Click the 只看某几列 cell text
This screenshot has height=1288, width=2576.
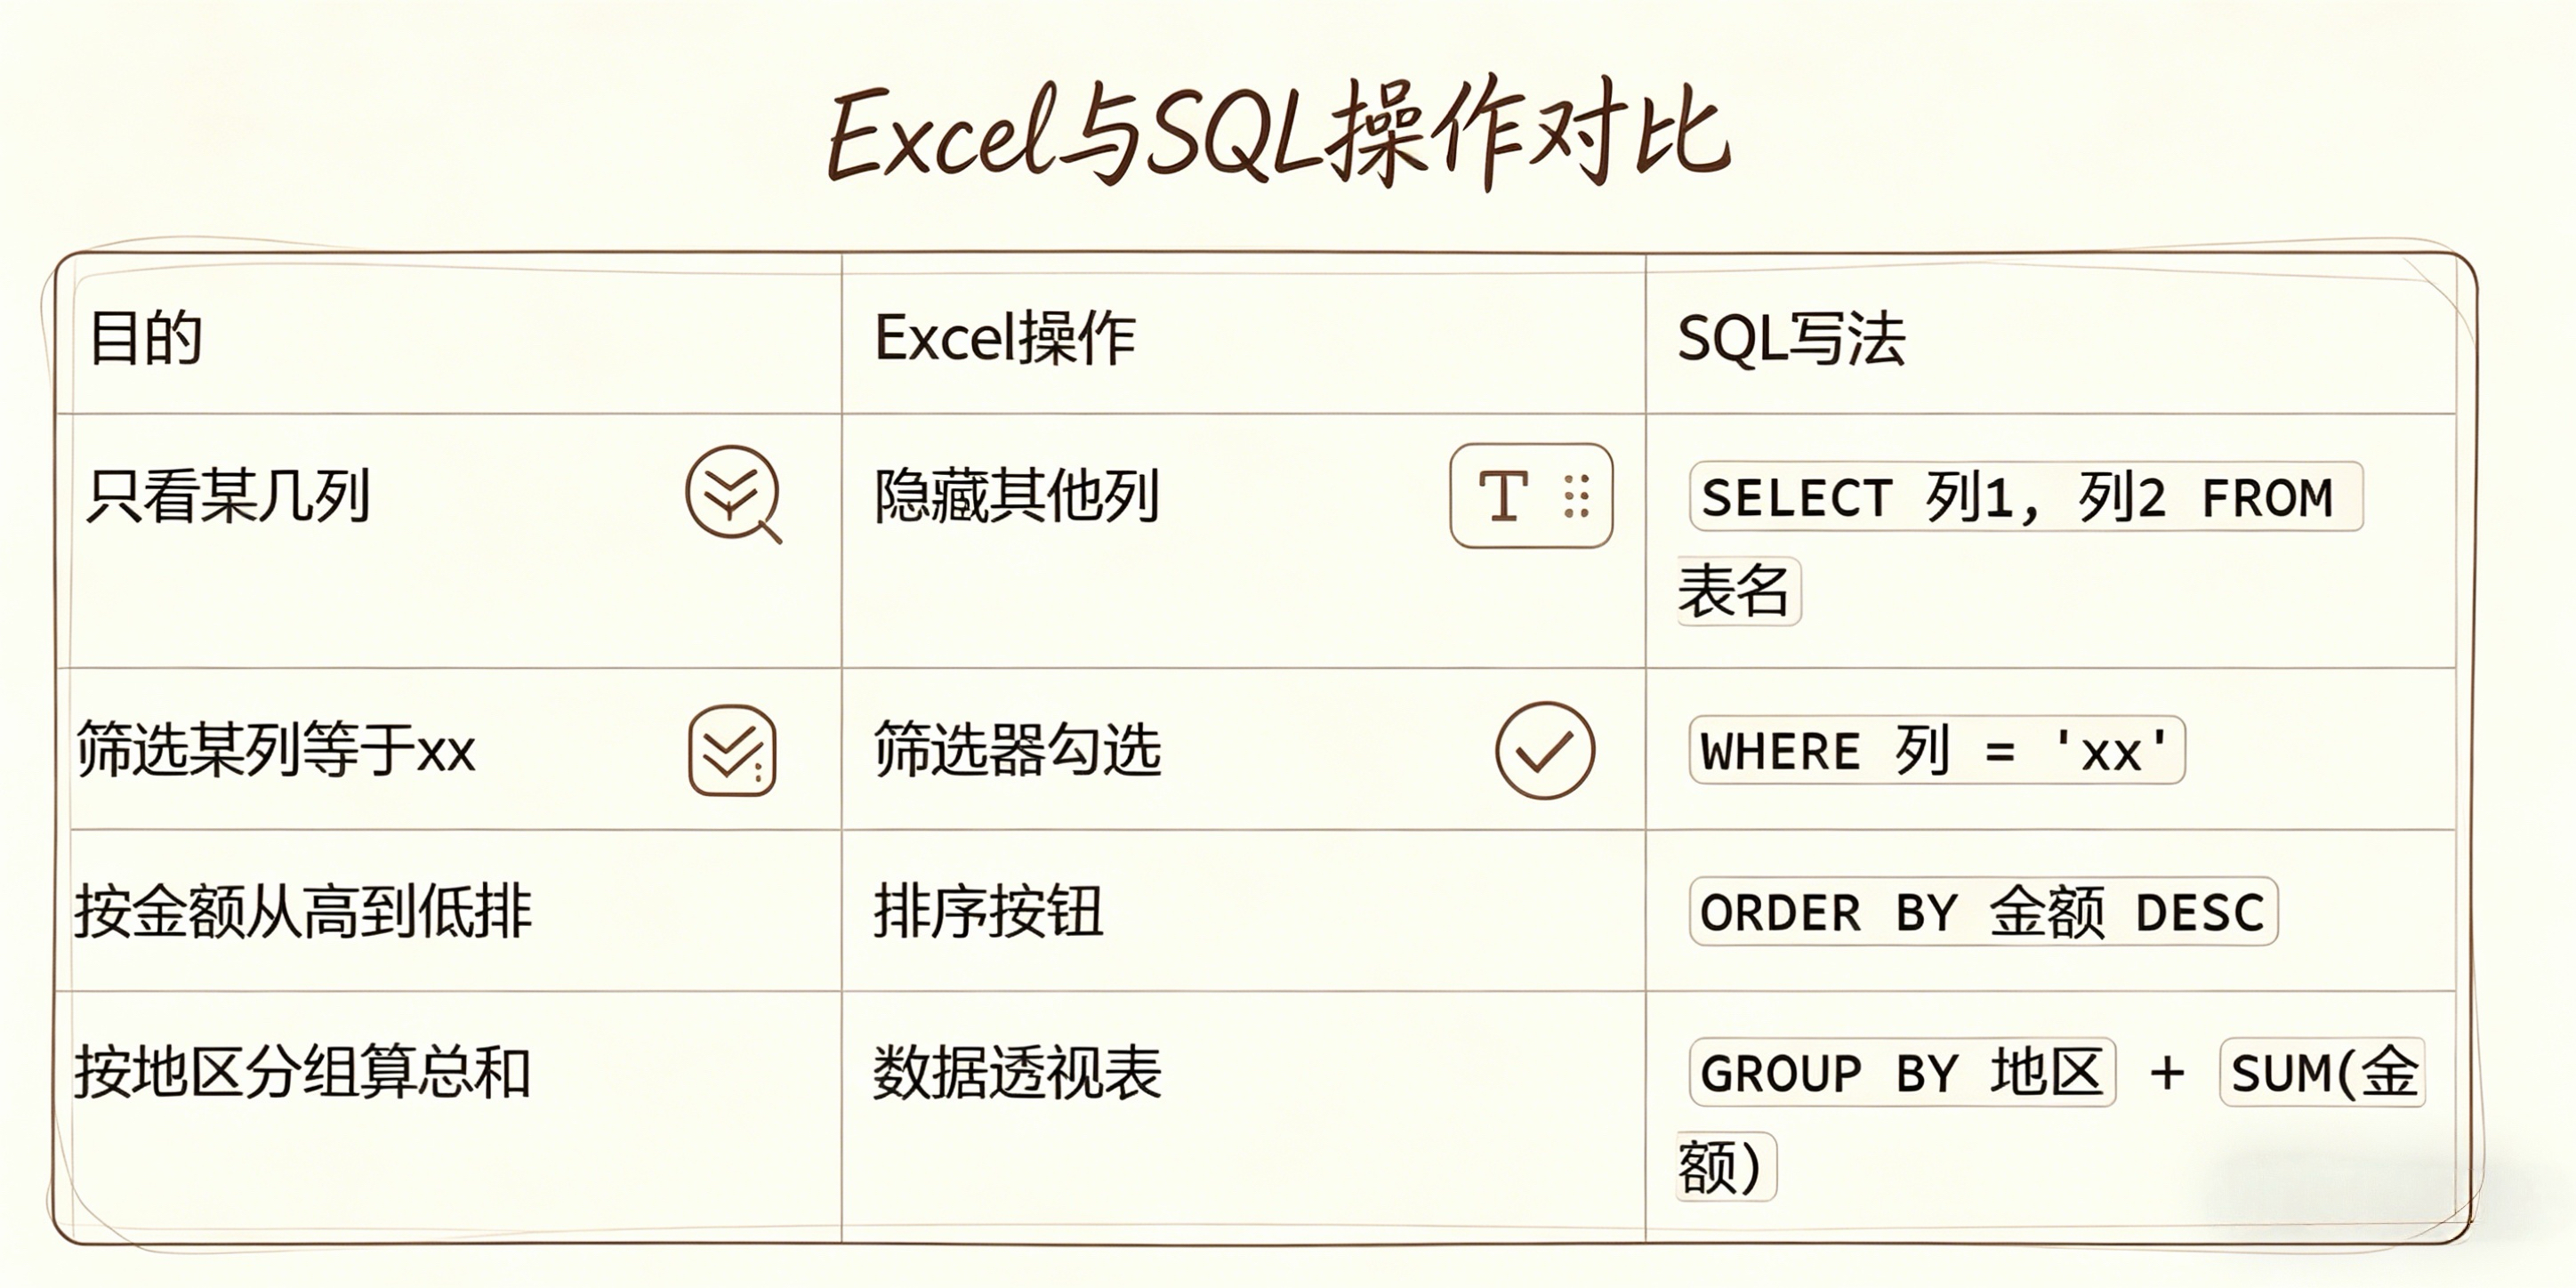point(228,496)
